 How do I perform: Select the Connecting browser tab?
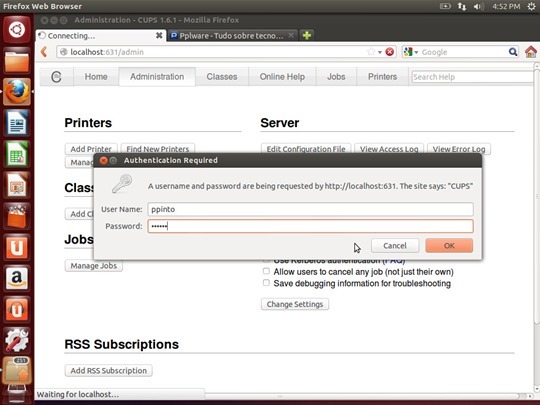[101, 35]
